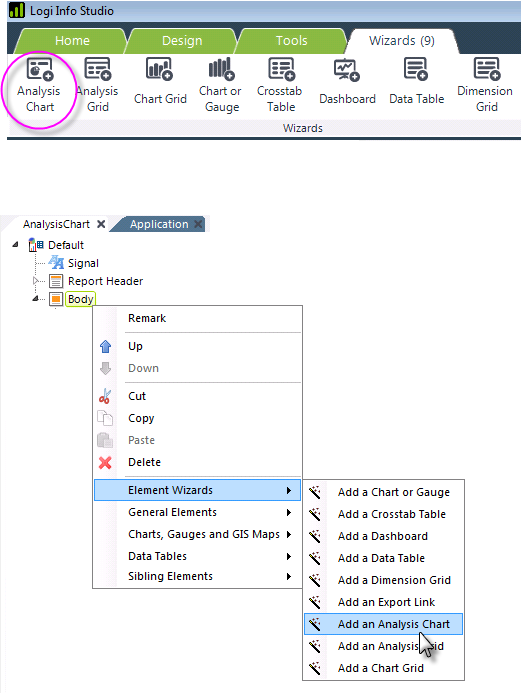Click the Copy pages icon

tap(105, 418)
